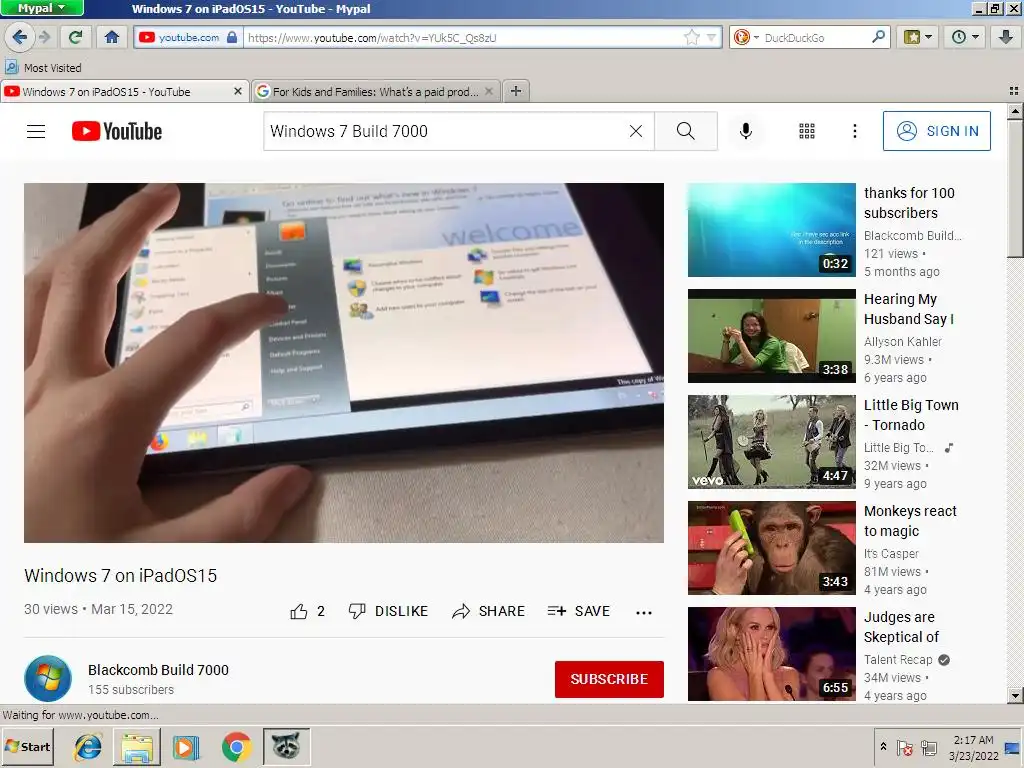1024x768 pixels.
Task: Click the page scrollbar down arrow
Action: [1015, 696]
